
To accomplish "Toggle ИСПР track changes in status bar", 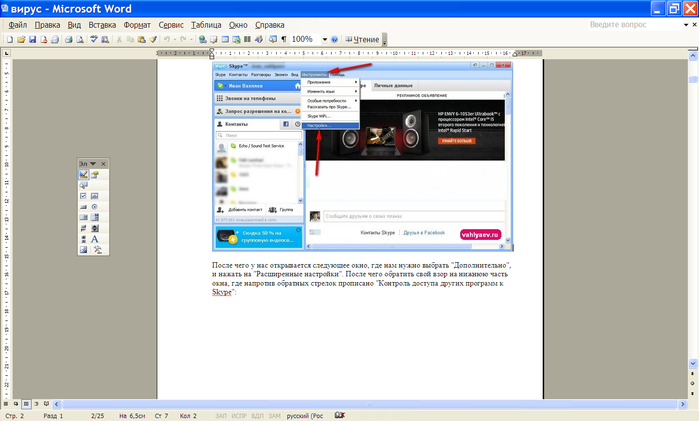I will point(239,416).
